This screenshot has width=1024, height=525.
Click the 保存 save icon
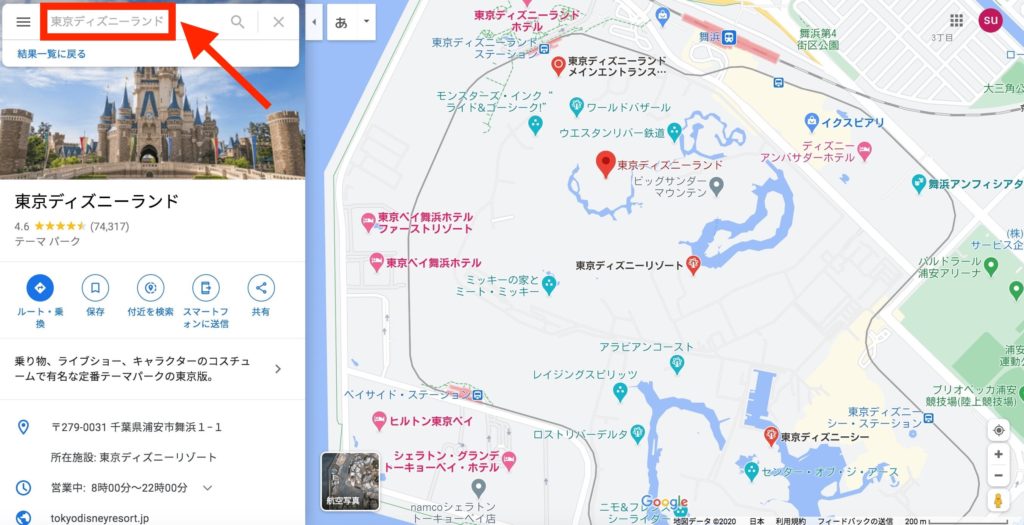click(x=95, y=287)
